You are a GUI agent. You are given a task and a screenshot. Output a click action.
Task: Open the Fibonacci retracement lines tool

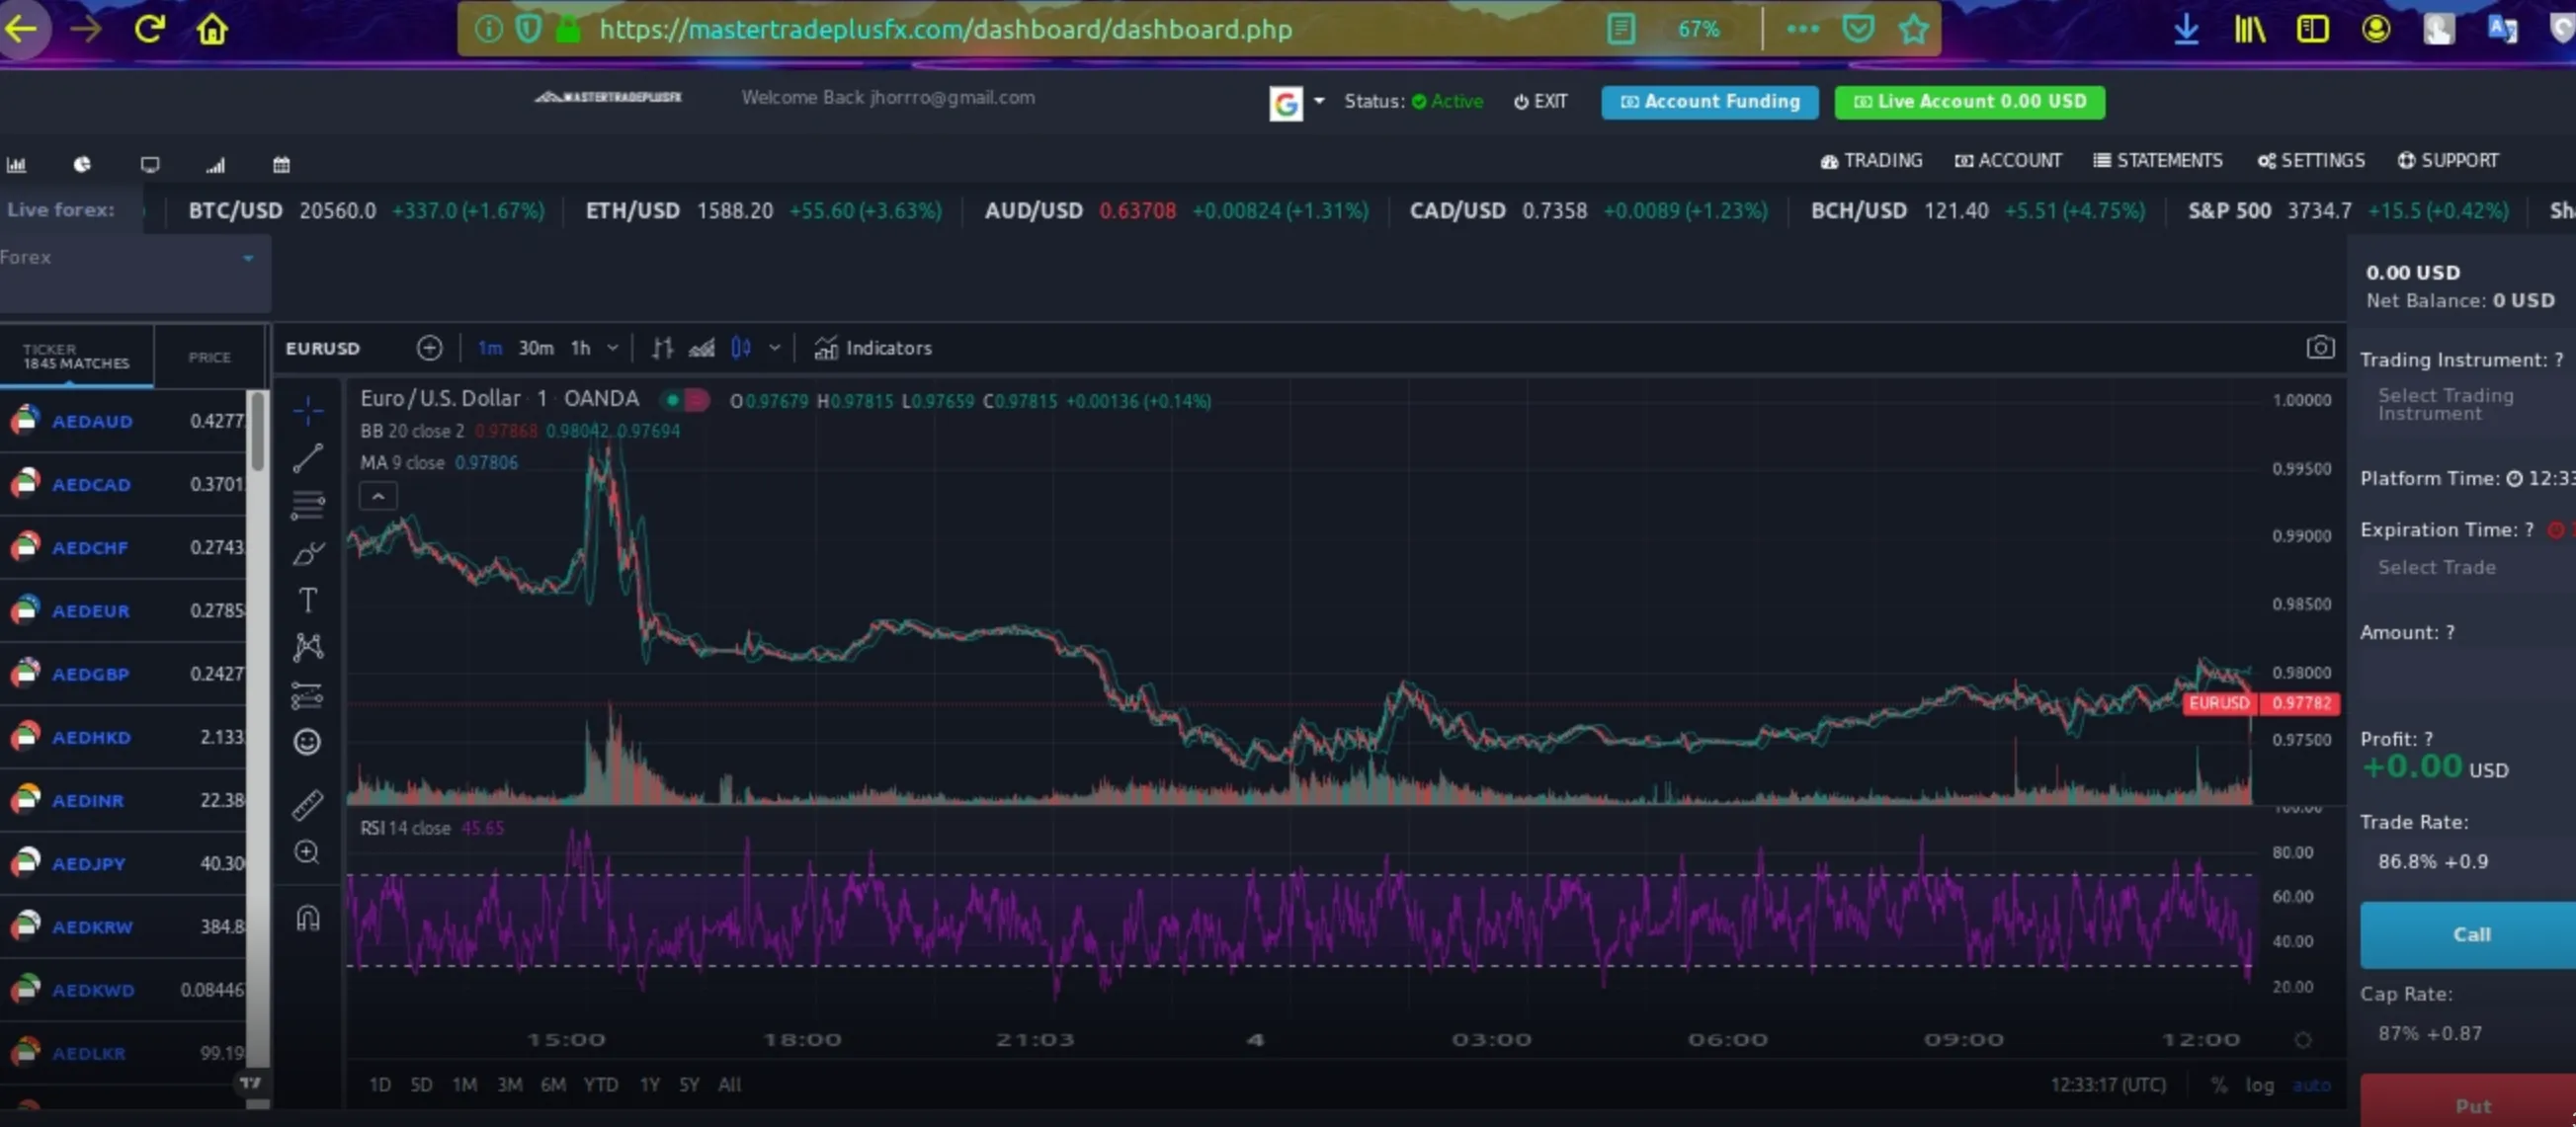308,505
